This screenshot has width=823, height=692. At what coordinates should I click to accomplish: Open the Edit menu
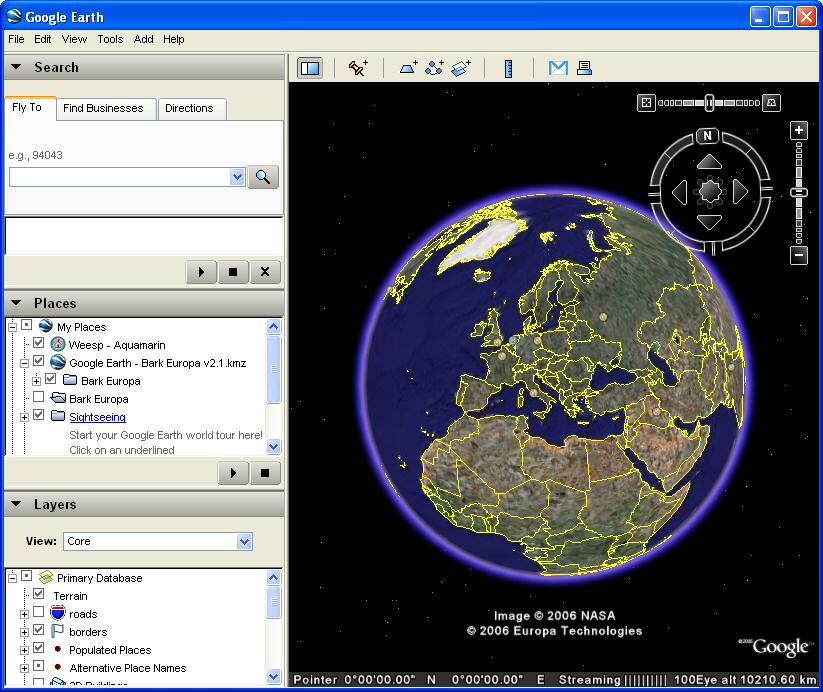(43, 39)
